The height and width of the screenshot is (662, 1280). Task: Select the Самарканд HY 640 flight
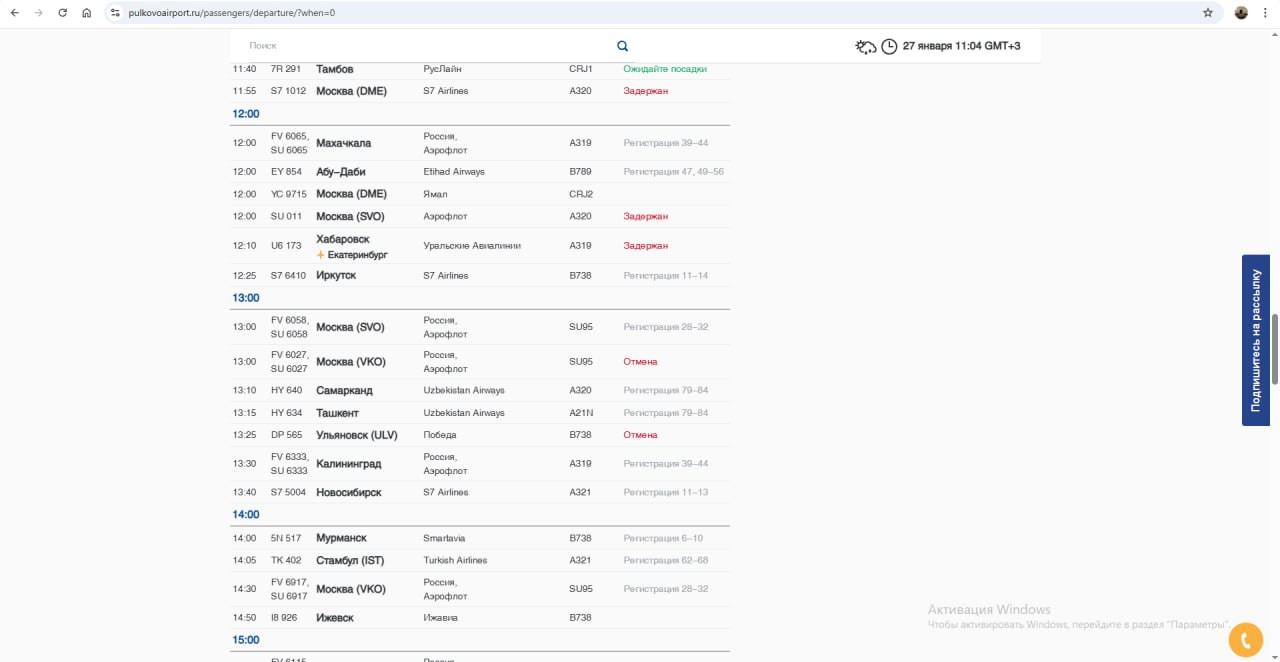344,390
